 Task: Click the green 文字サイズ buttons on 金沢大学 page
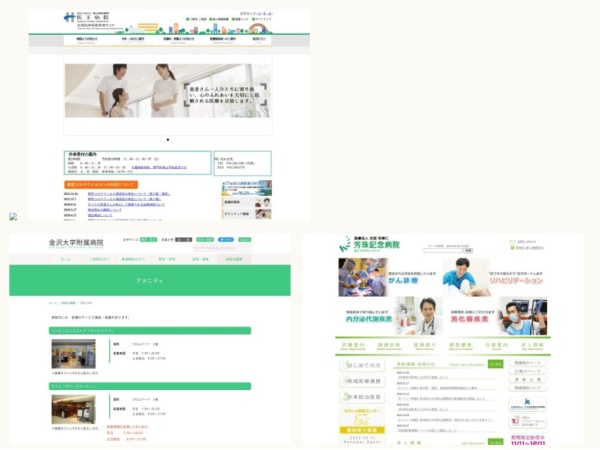tap(148, 240)
